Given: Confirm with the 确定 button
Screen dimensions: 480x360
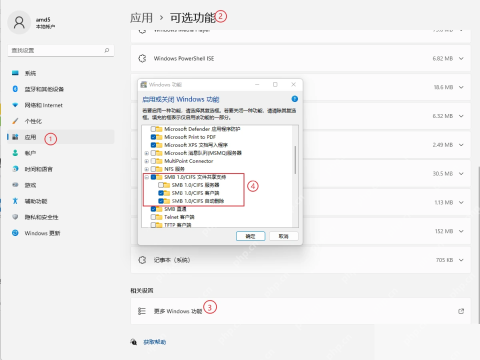Looking at the screenshot, I should pos(251,236).
